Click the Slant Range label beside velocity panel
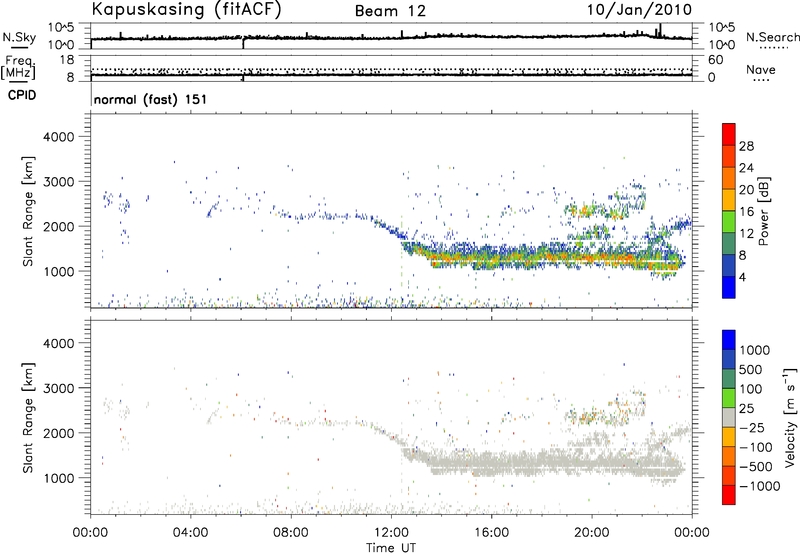 click(x=28, y=418)
